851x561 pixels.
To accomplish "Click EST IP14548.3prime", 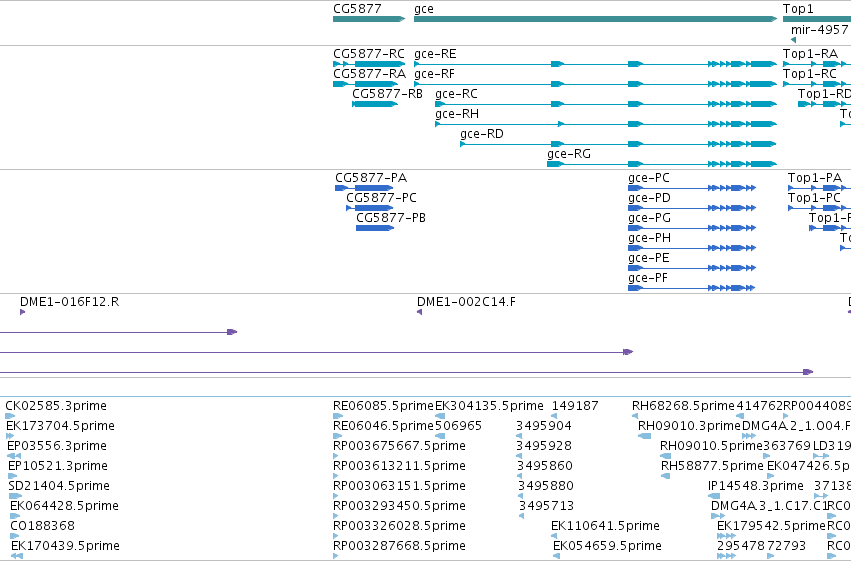I will [755, 486].
